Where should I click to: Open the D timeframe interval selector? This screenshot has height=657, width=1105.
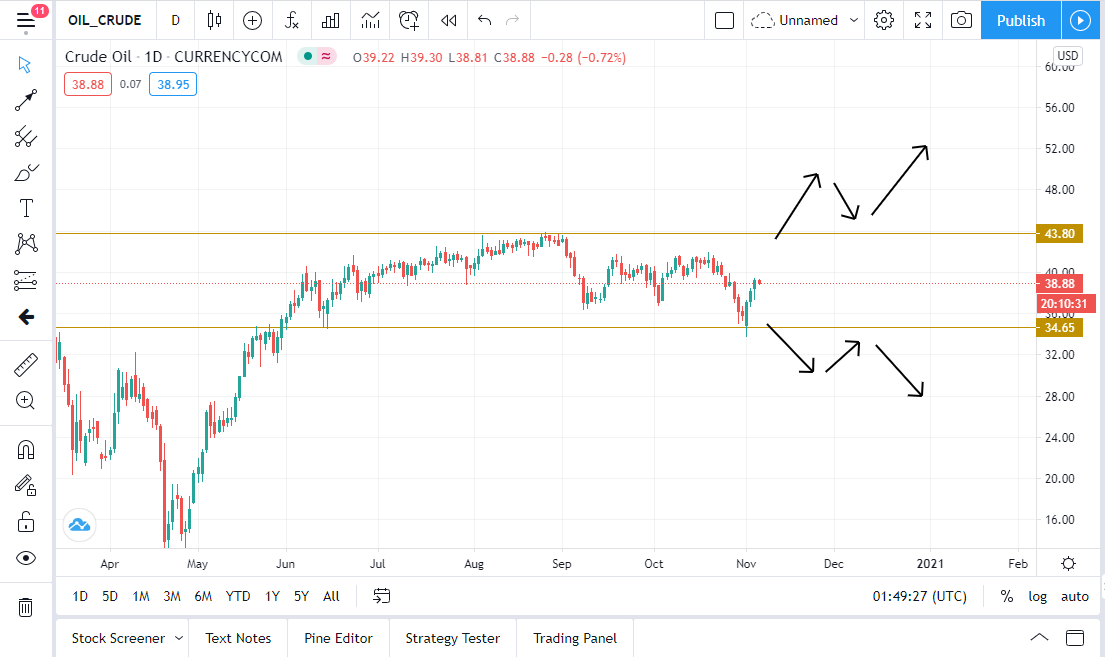[x=176, y=20]
